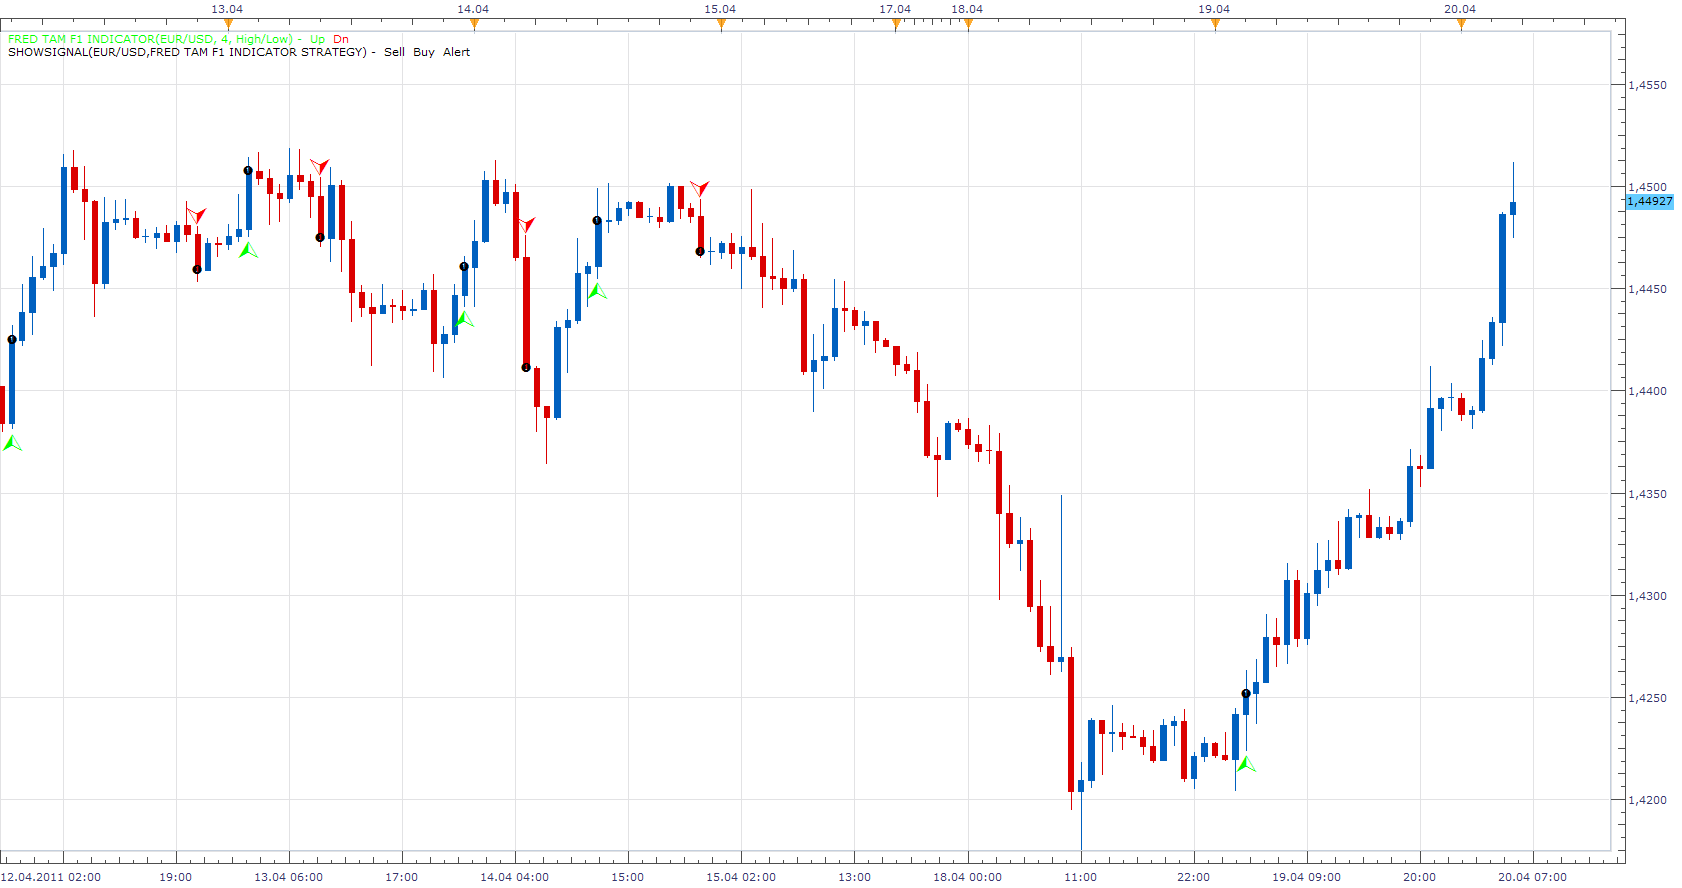Click the orange 18.04 day marker triangle
The width and height of the screenshot is (1682, 888).
[968, 24]
